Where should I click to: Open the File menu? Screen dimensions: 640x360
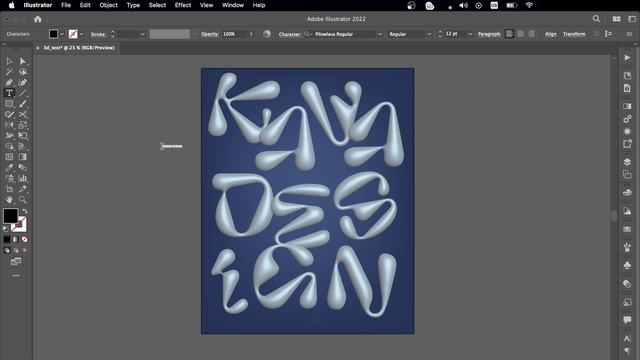tap(66, 5)
